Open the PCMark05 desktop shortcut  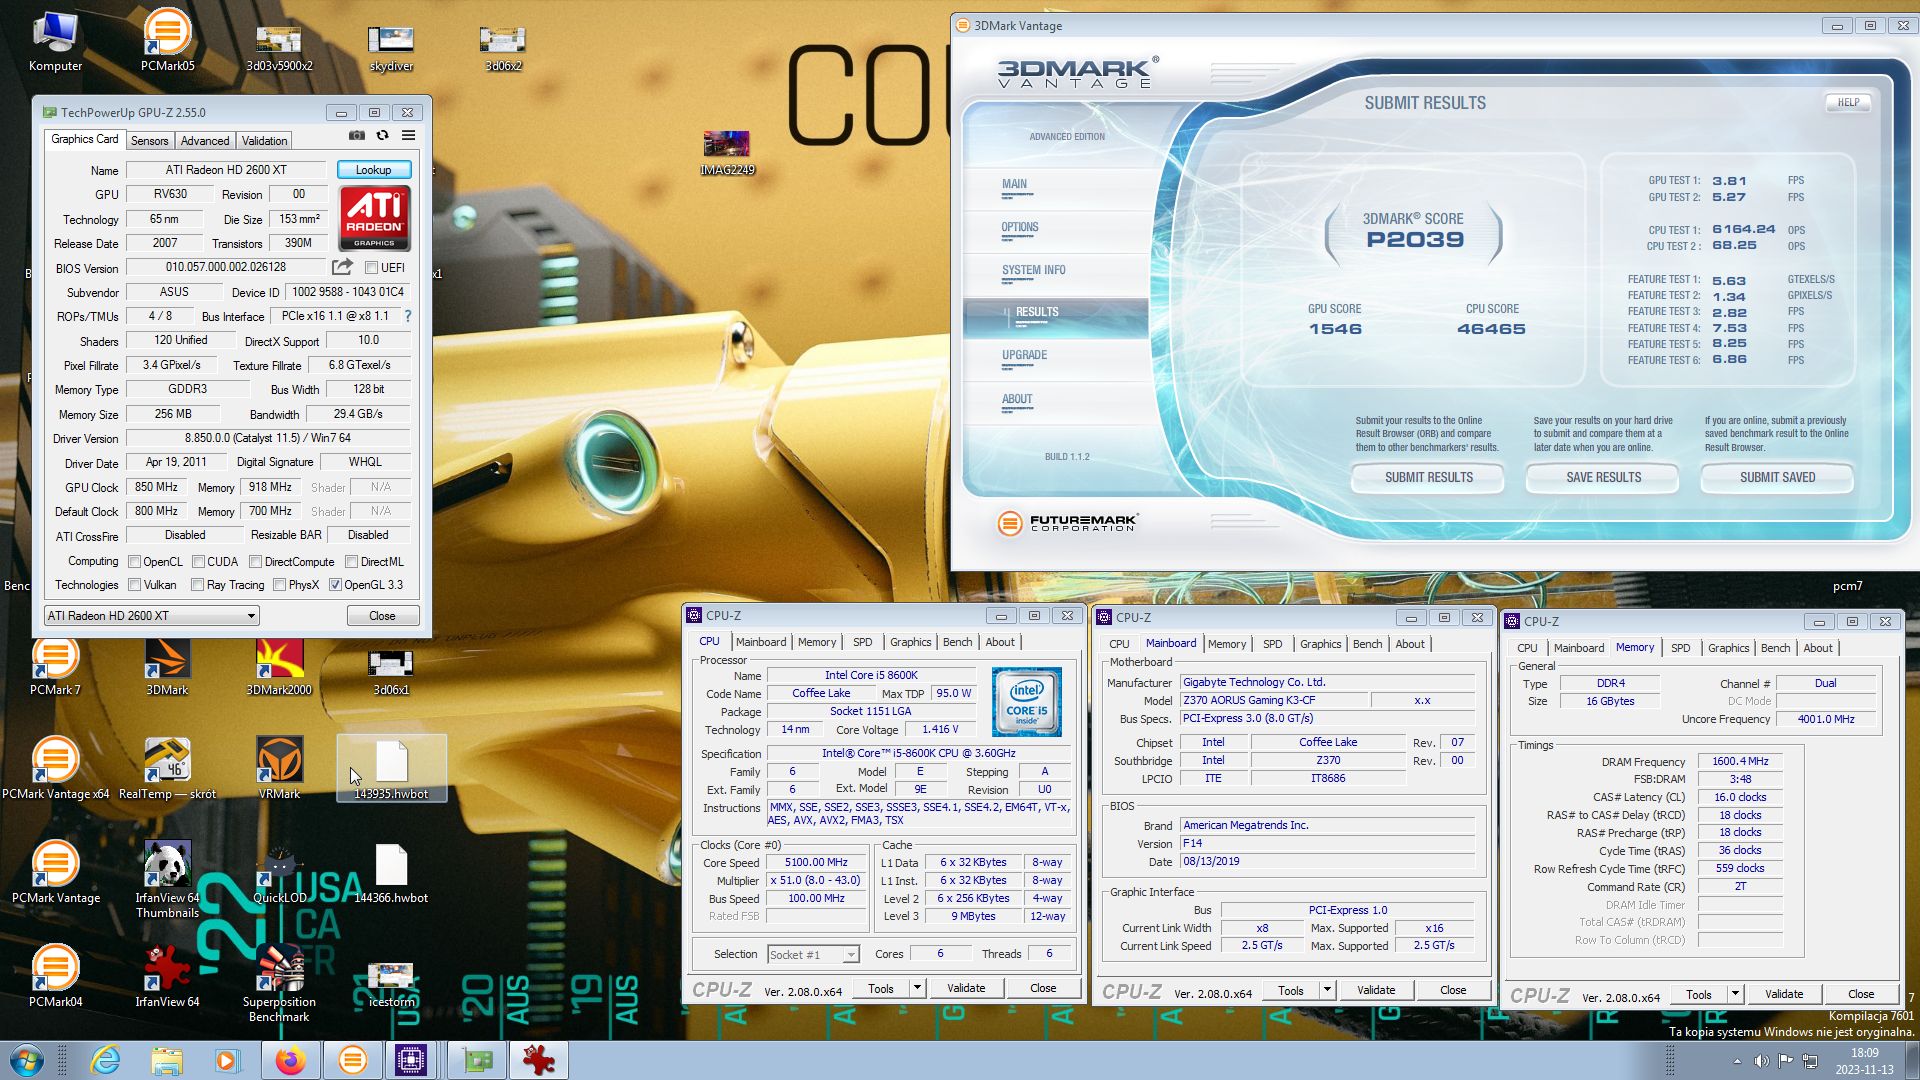pos(167,41)
